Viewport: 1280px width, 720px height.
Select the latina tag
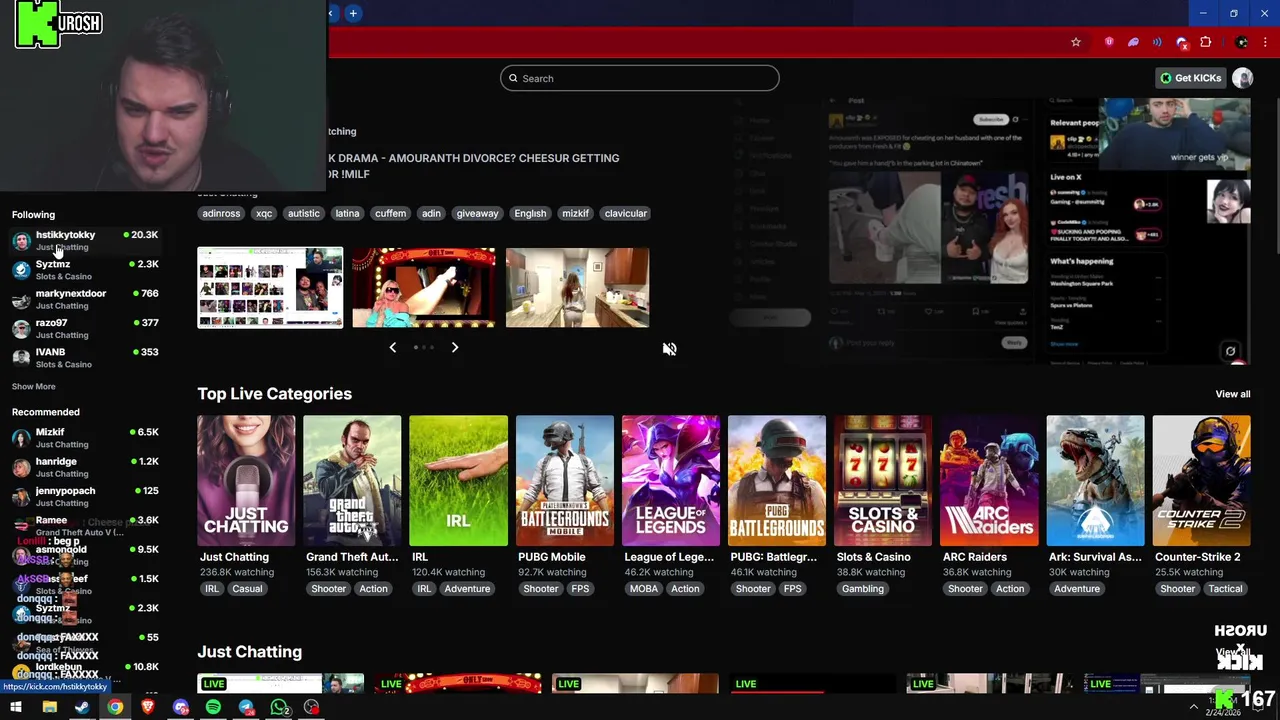point(347,213)
